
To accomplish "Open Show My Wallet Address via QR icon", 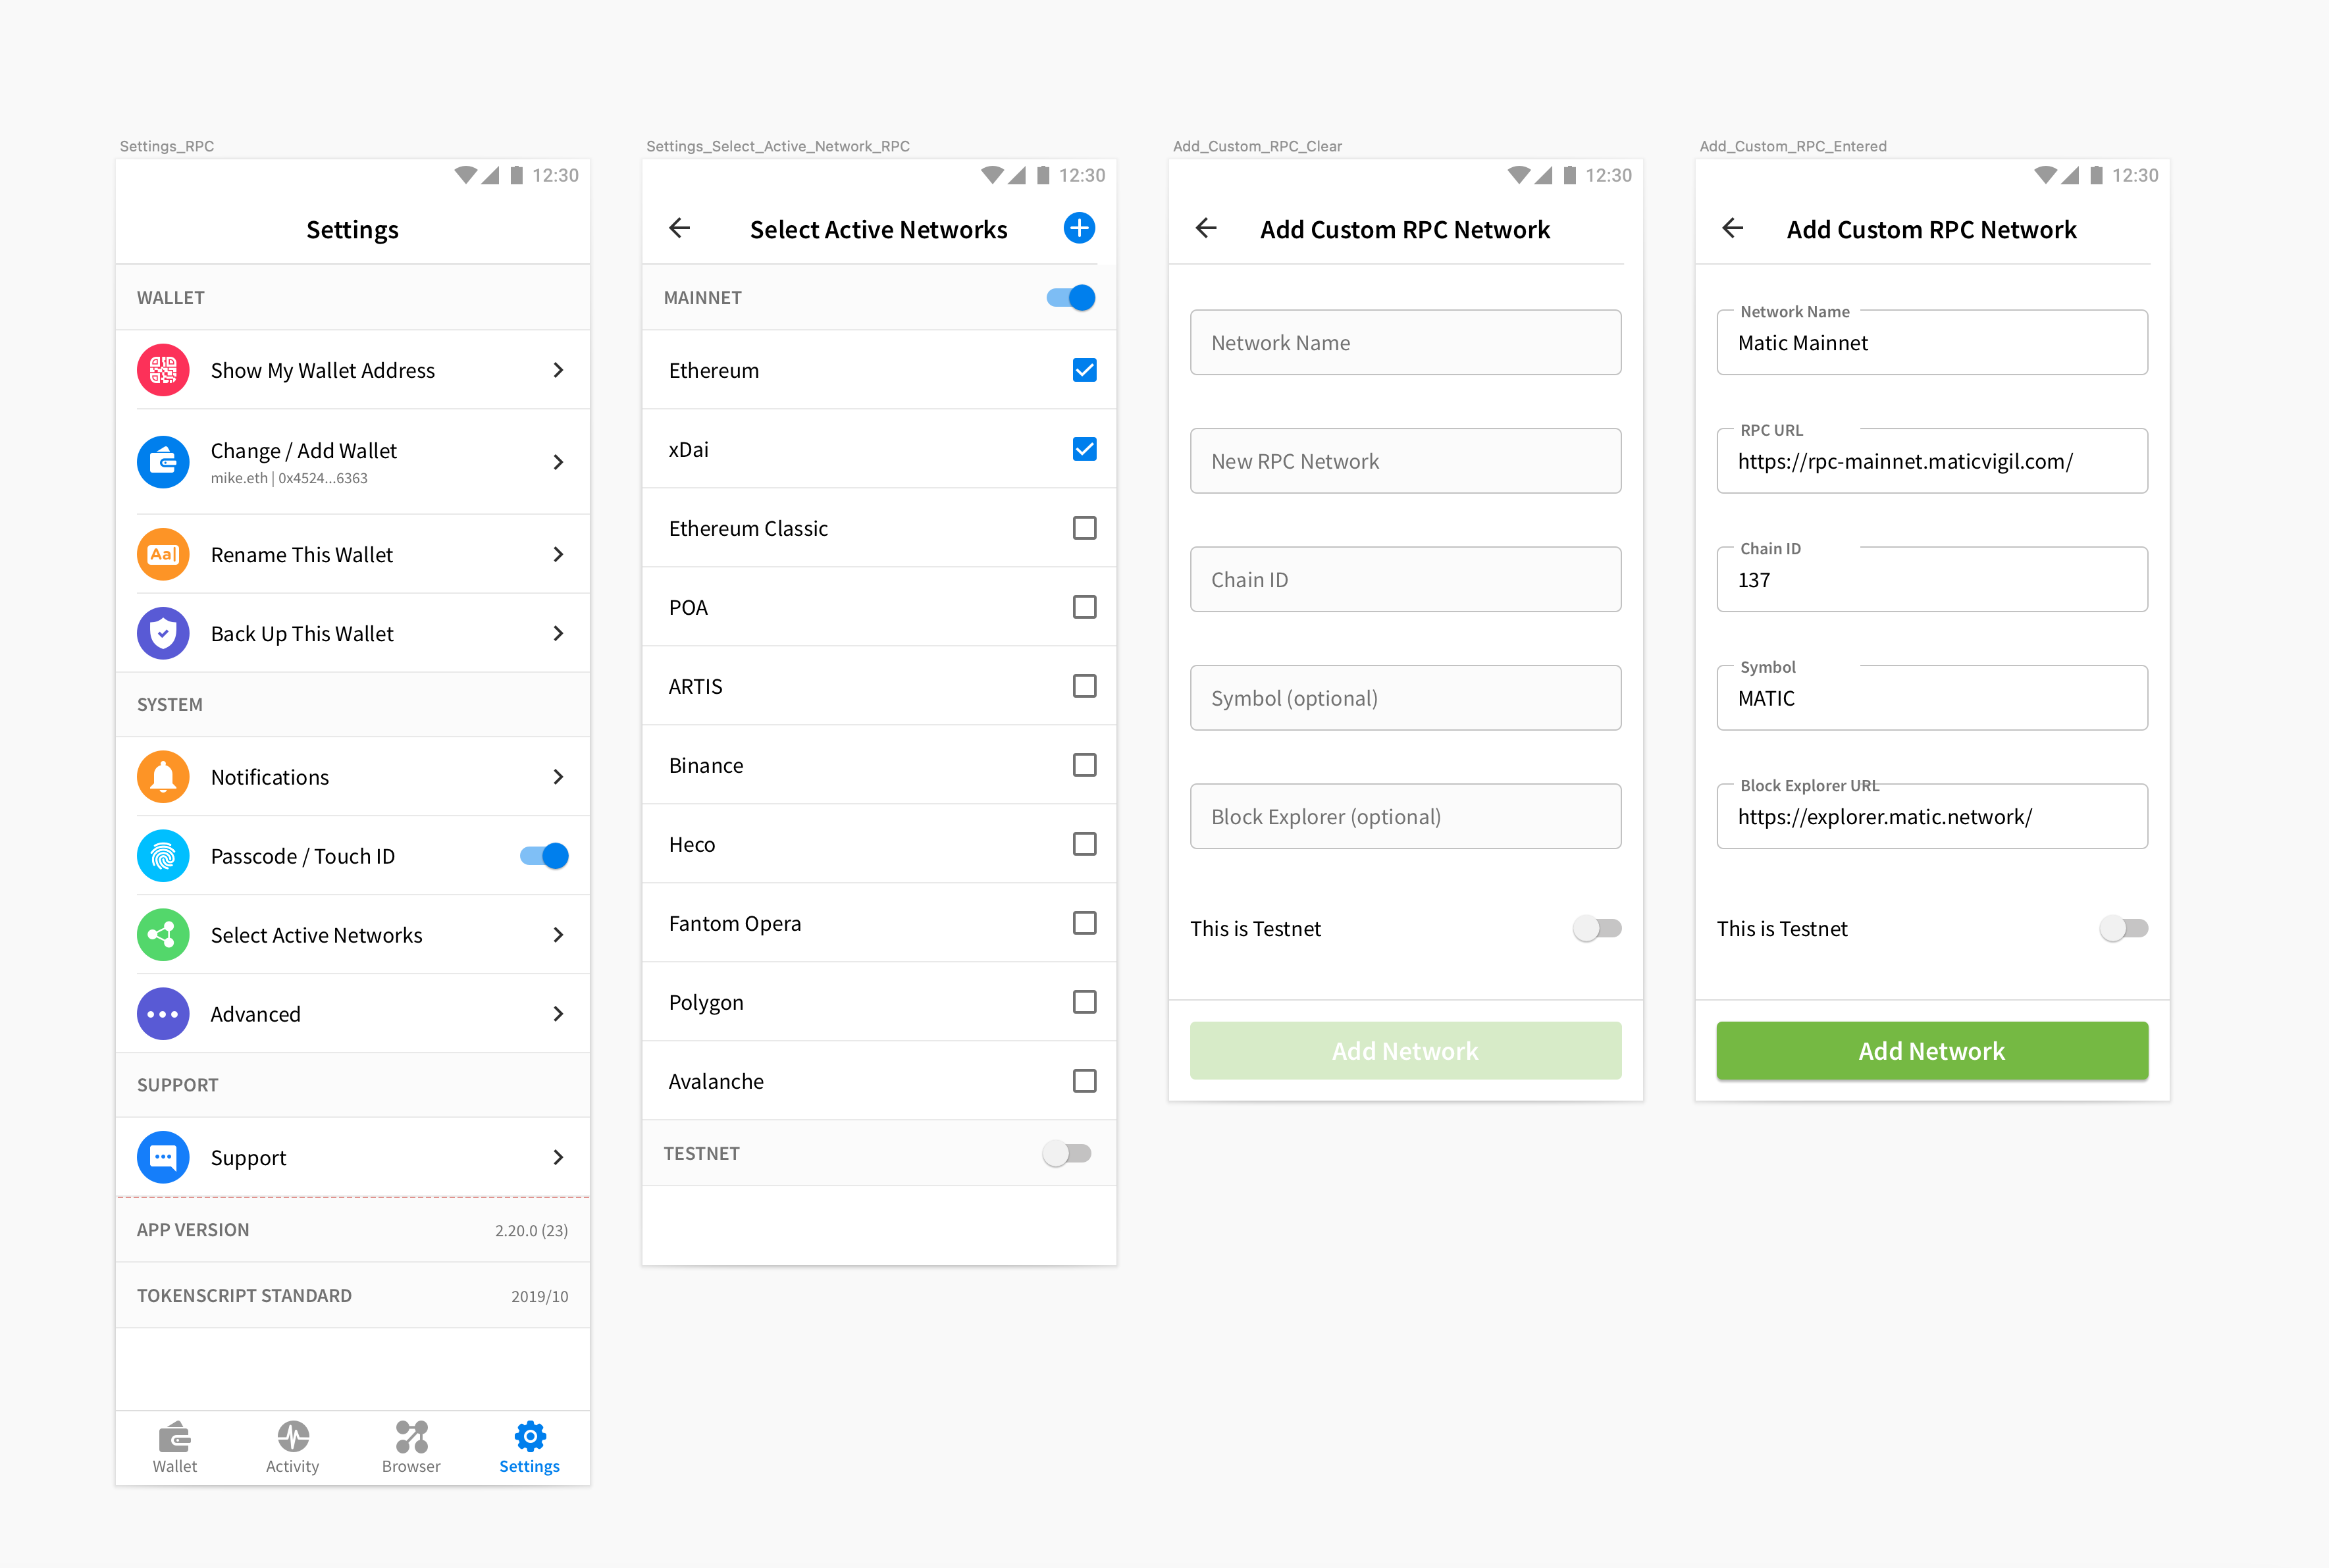I will [162, 370].
